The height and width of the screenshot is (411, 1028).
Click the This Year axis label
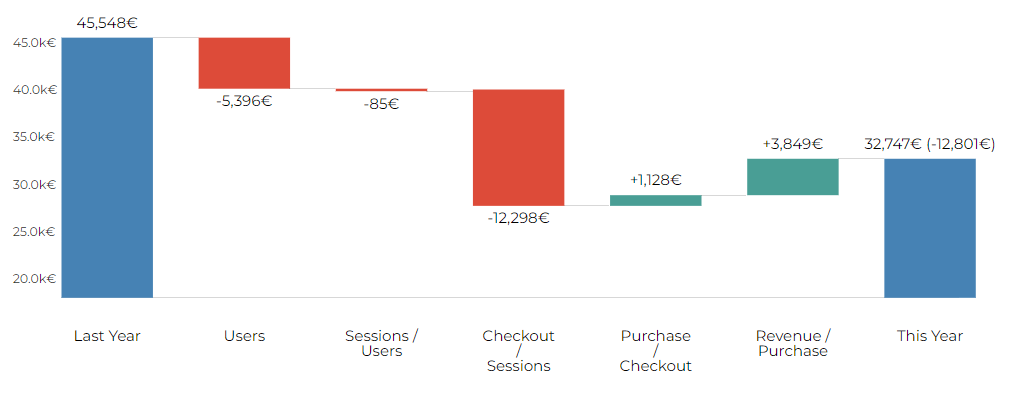tap(930, 336)
